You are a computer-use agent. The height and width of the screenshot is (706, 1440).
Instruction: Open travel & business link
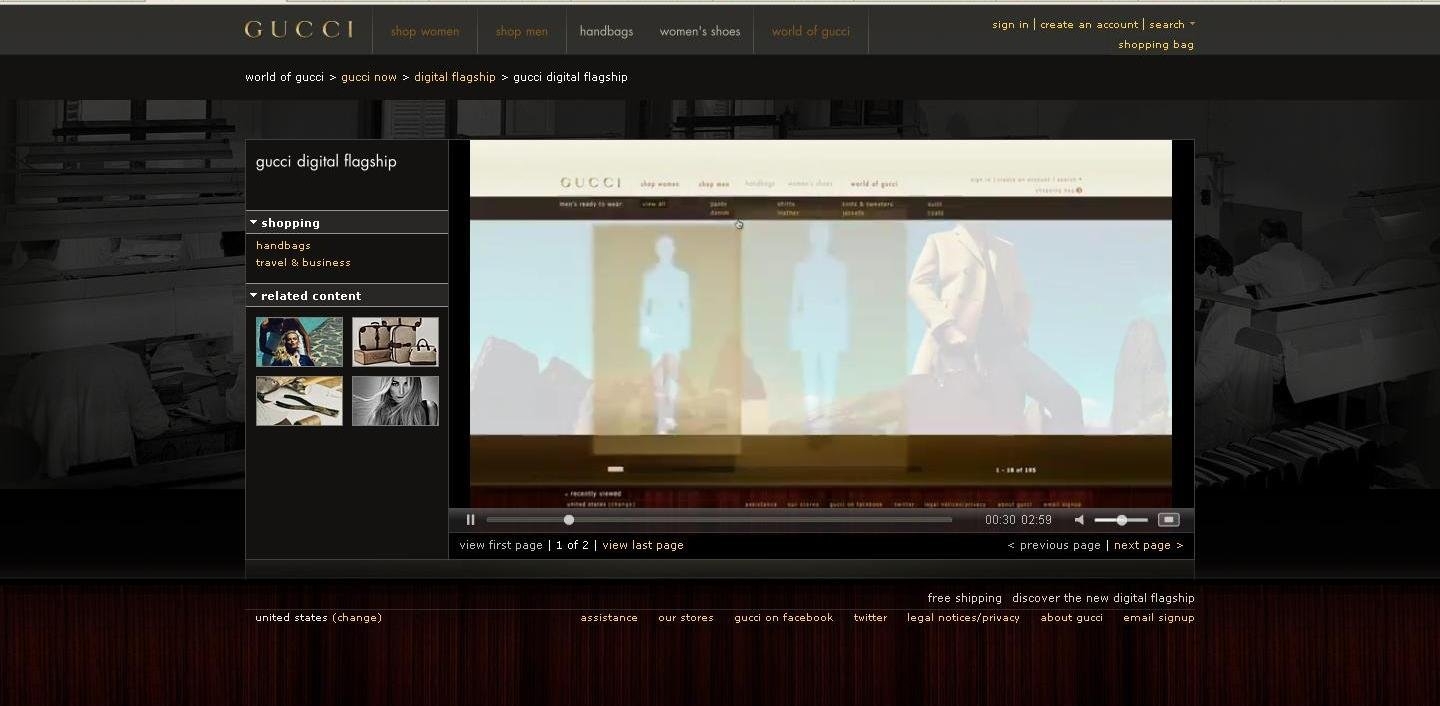303,262
